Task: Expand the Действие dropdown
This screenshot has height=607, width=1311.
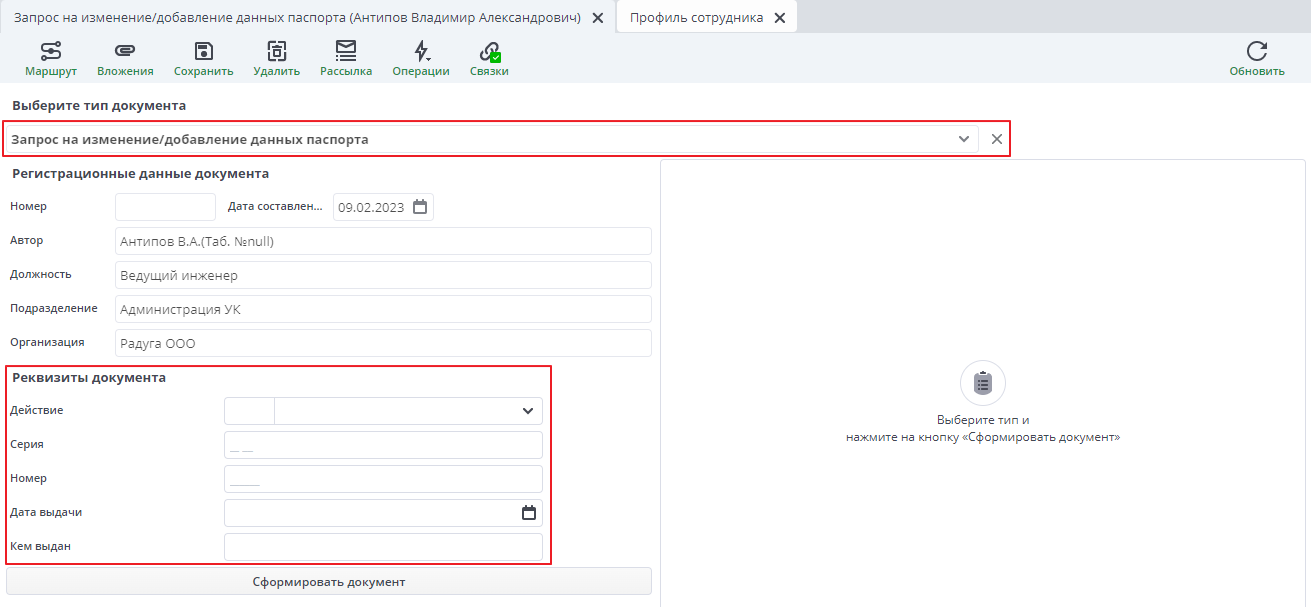Action: click(x=528, y=411)
